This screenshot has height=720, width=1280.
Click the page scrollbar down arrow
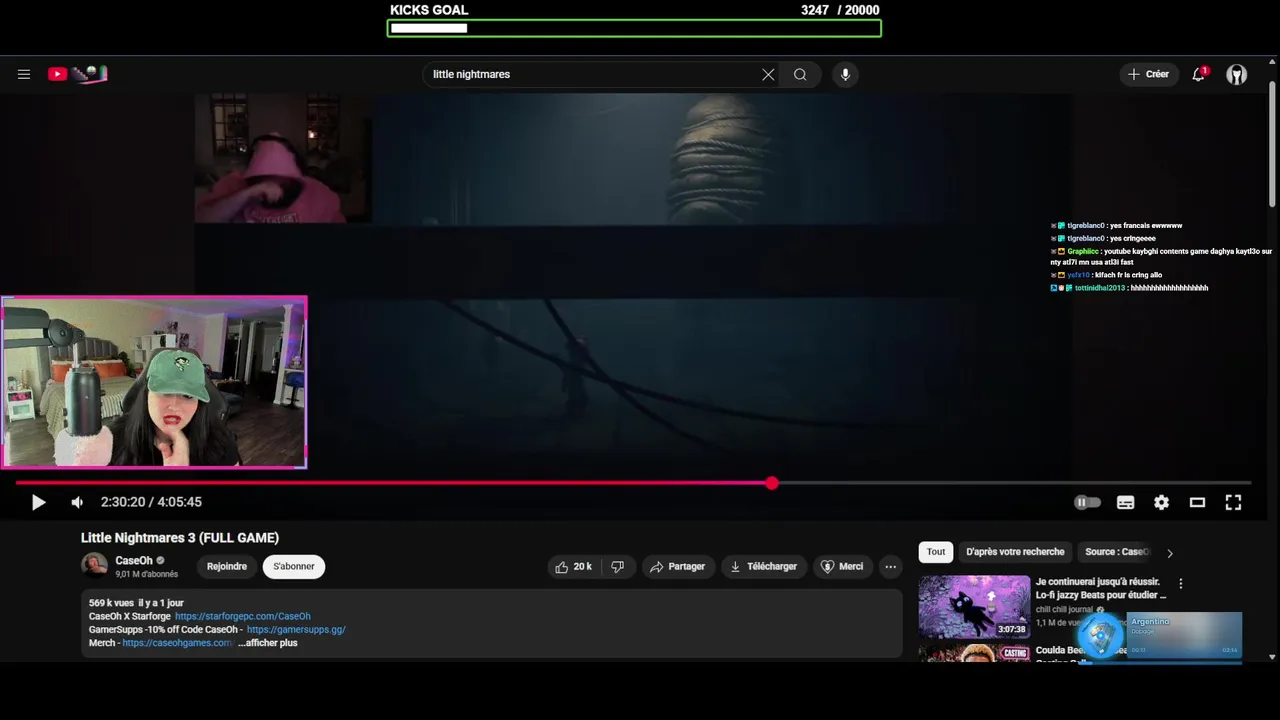pos(1272,657)
